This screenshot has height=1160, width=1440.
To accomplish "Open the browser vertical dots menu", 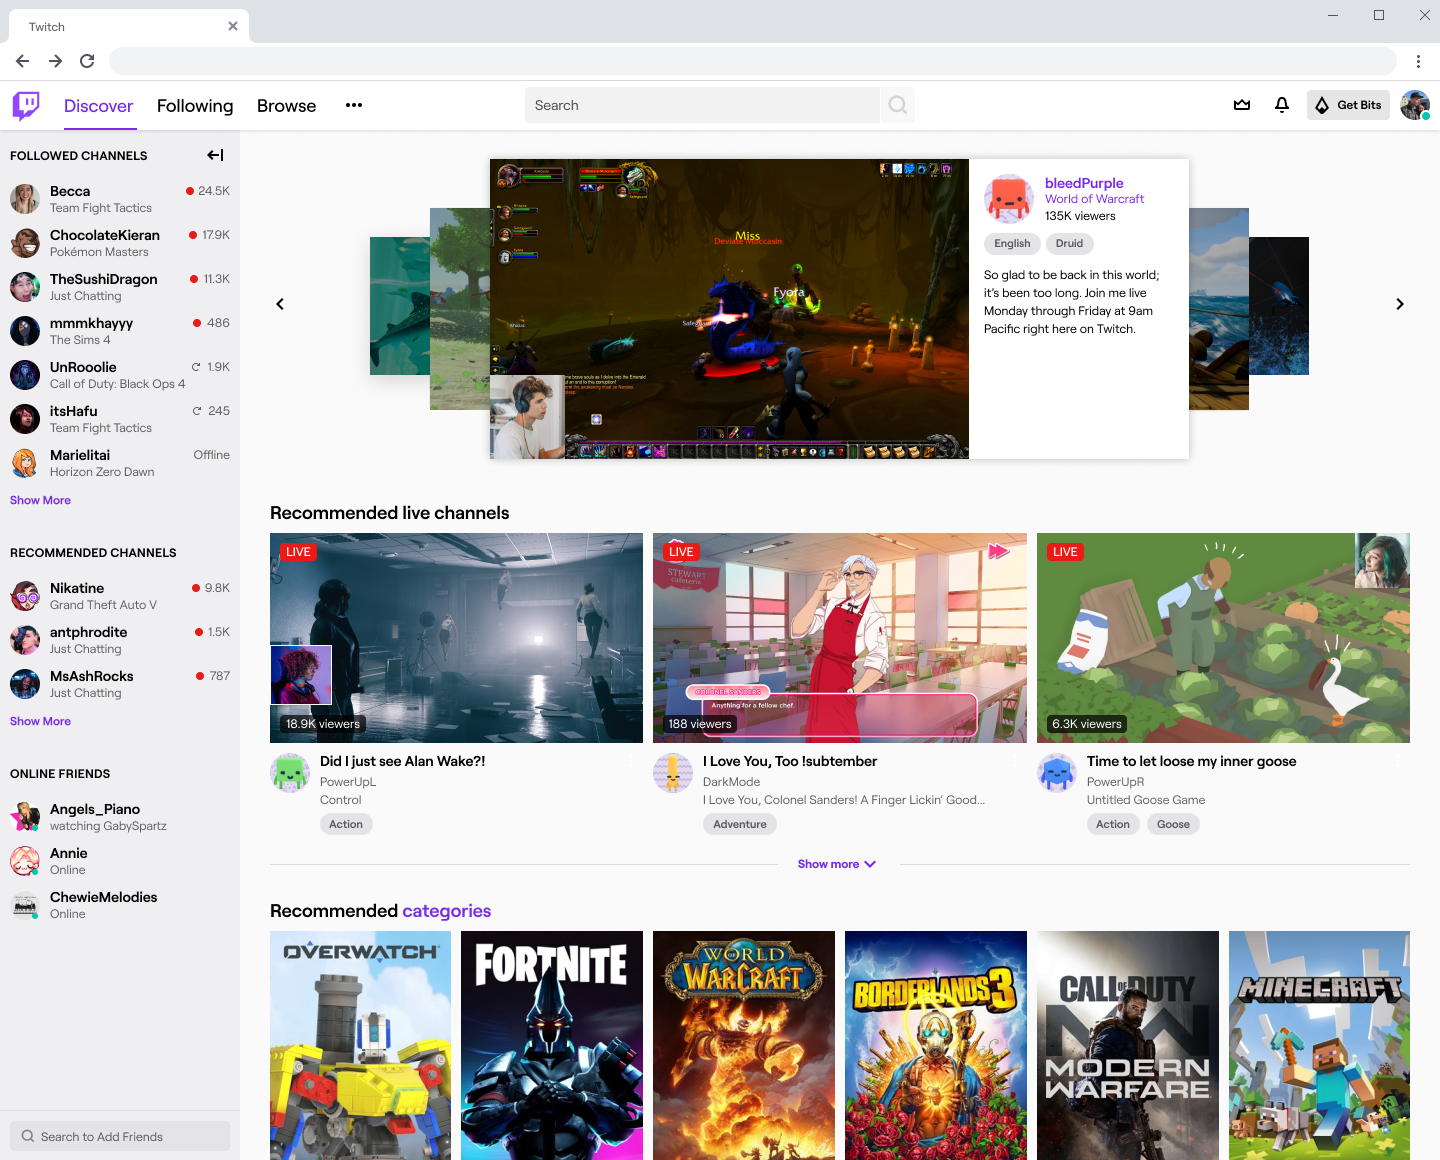I will tap(1418, 61).
